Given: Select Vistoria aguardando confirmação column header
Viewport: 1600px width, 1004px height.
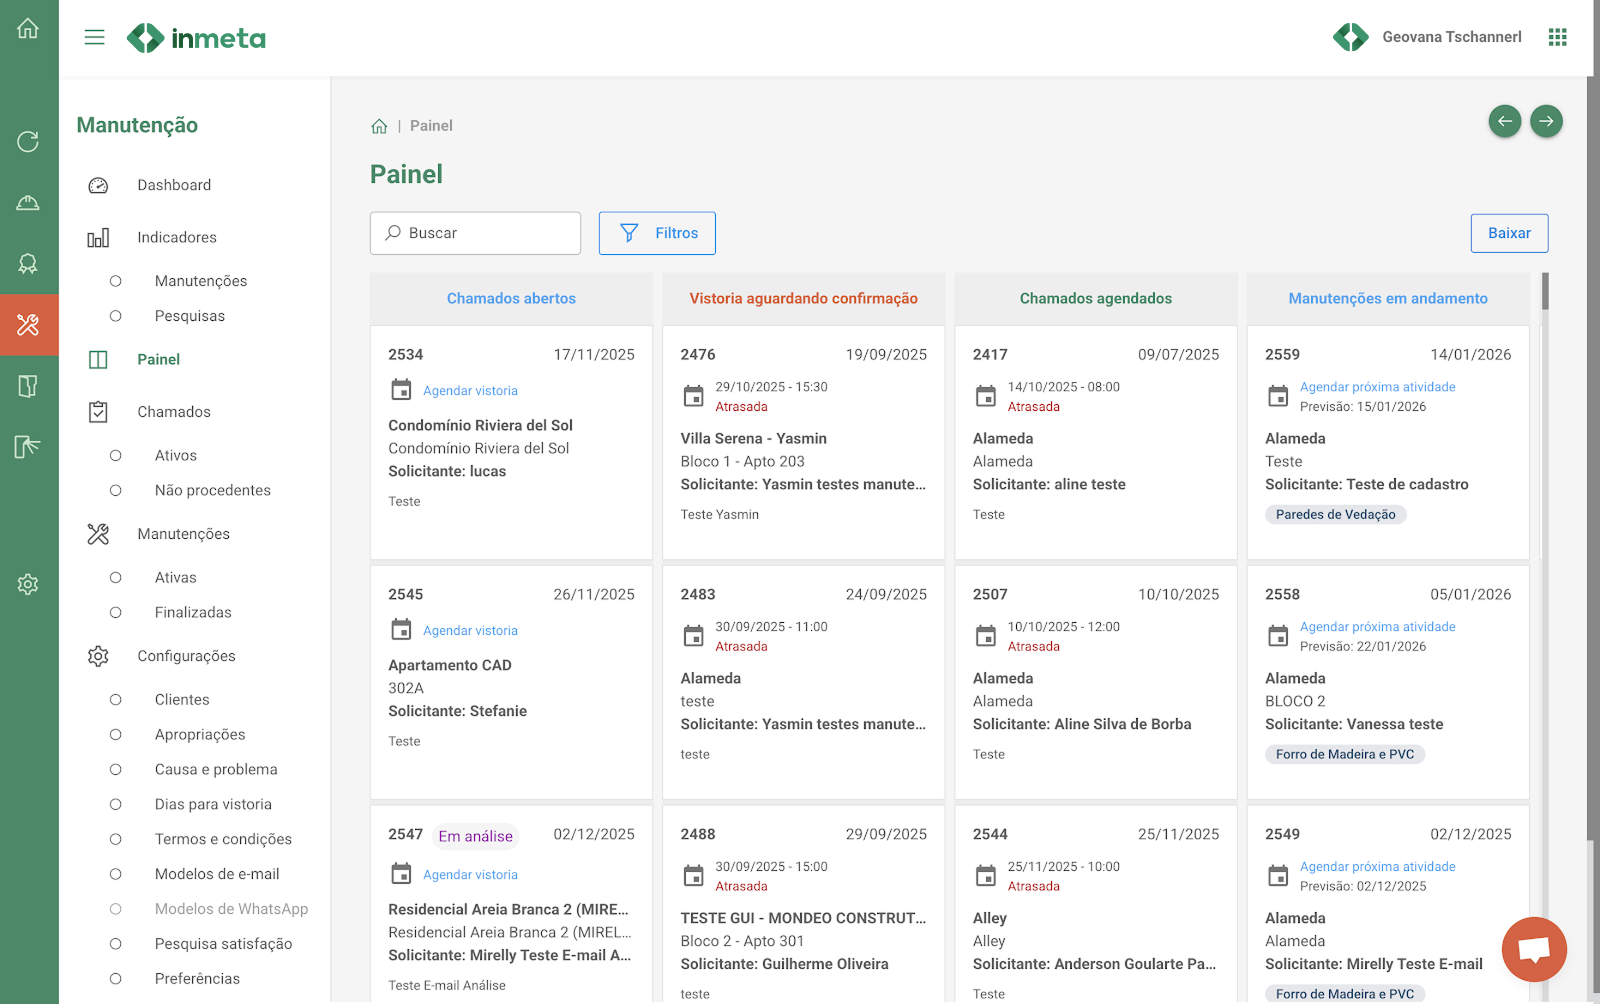Looking at the screenshot, I should [803, 298].
